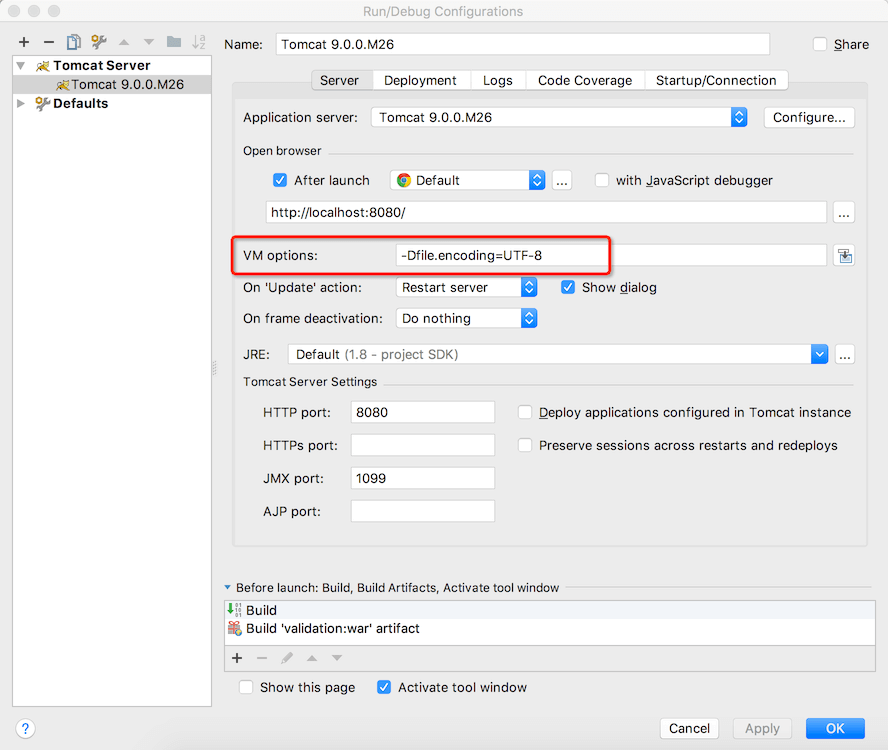The width and height of the screenshot is (888, 750).
Task: Move configuration down in the list
Action: point(148,42)
